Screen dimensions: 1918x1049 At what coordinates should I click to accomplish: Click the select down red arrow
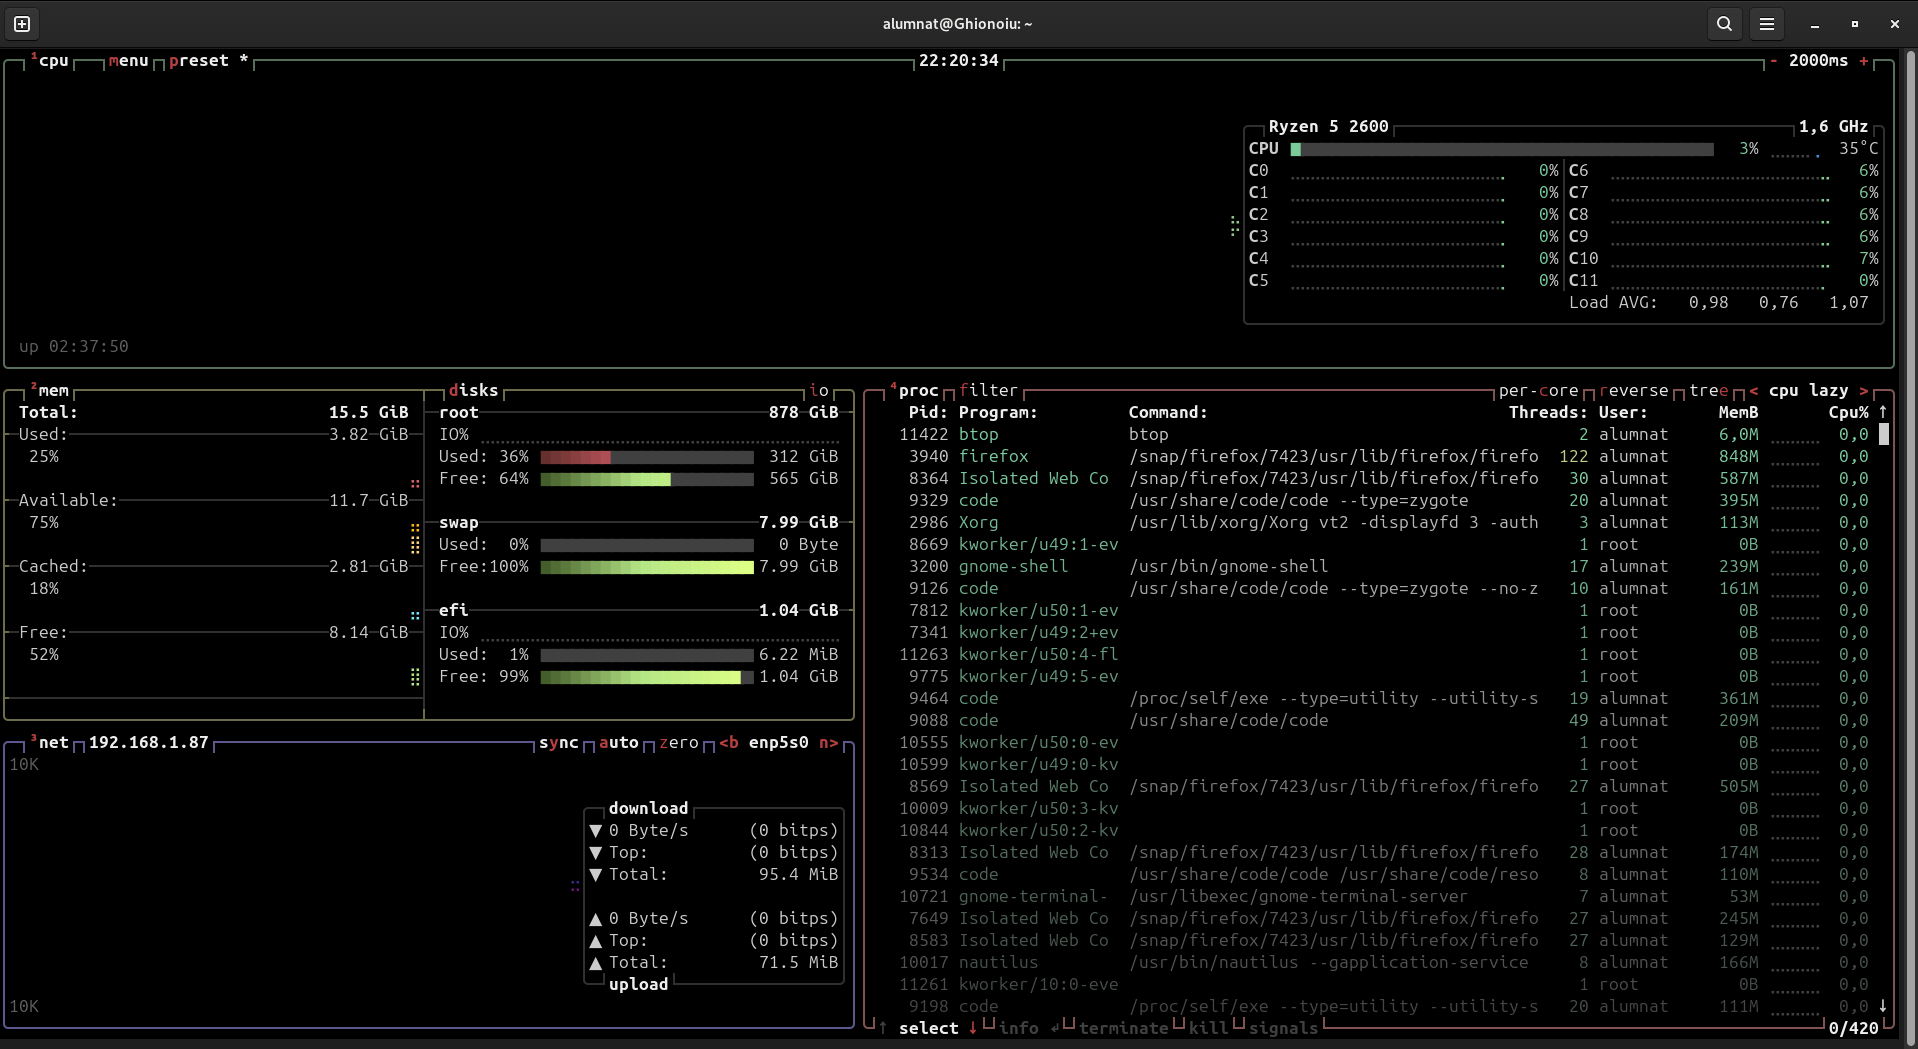click(972, 1028)
